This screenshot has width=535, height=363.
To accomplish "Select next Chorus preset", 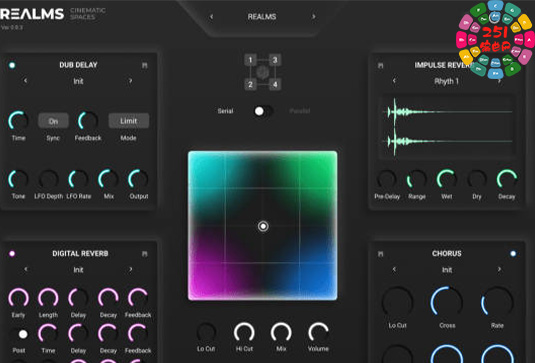I will 499,269.
